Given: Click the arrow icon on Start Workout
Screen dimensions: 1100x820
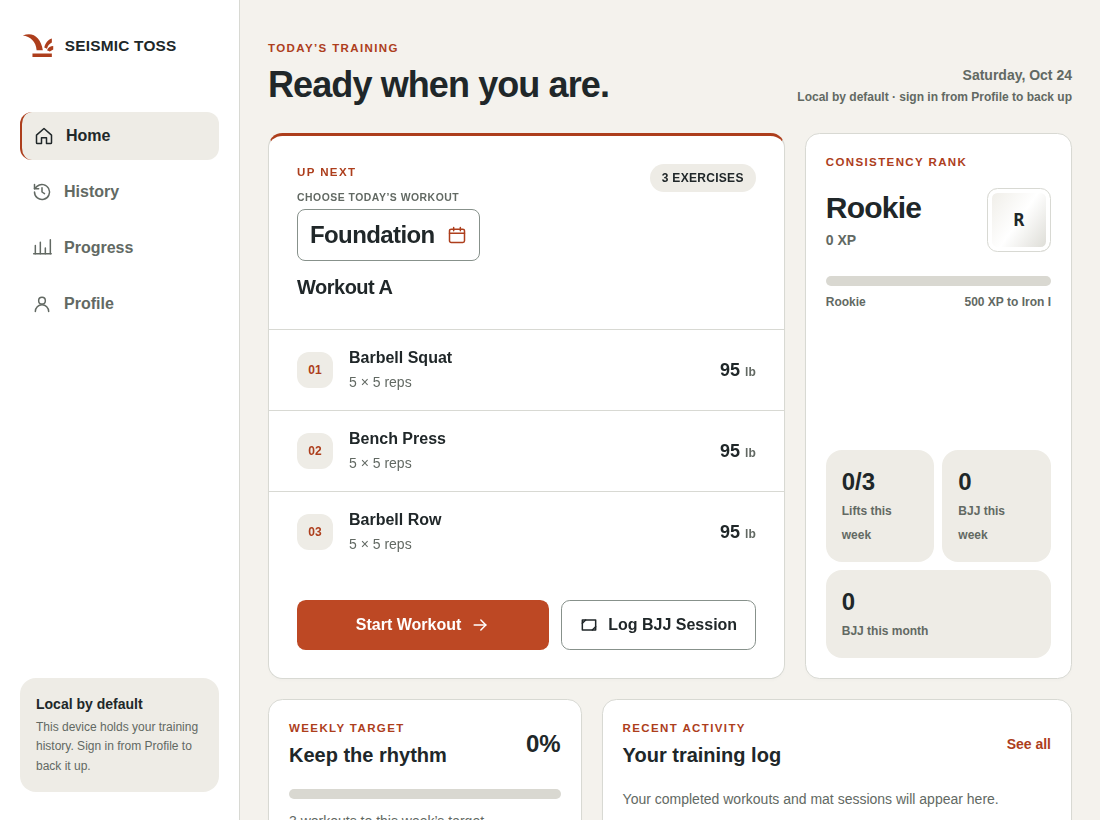Looking at the screenshot, I should click(x=481, y=625).
